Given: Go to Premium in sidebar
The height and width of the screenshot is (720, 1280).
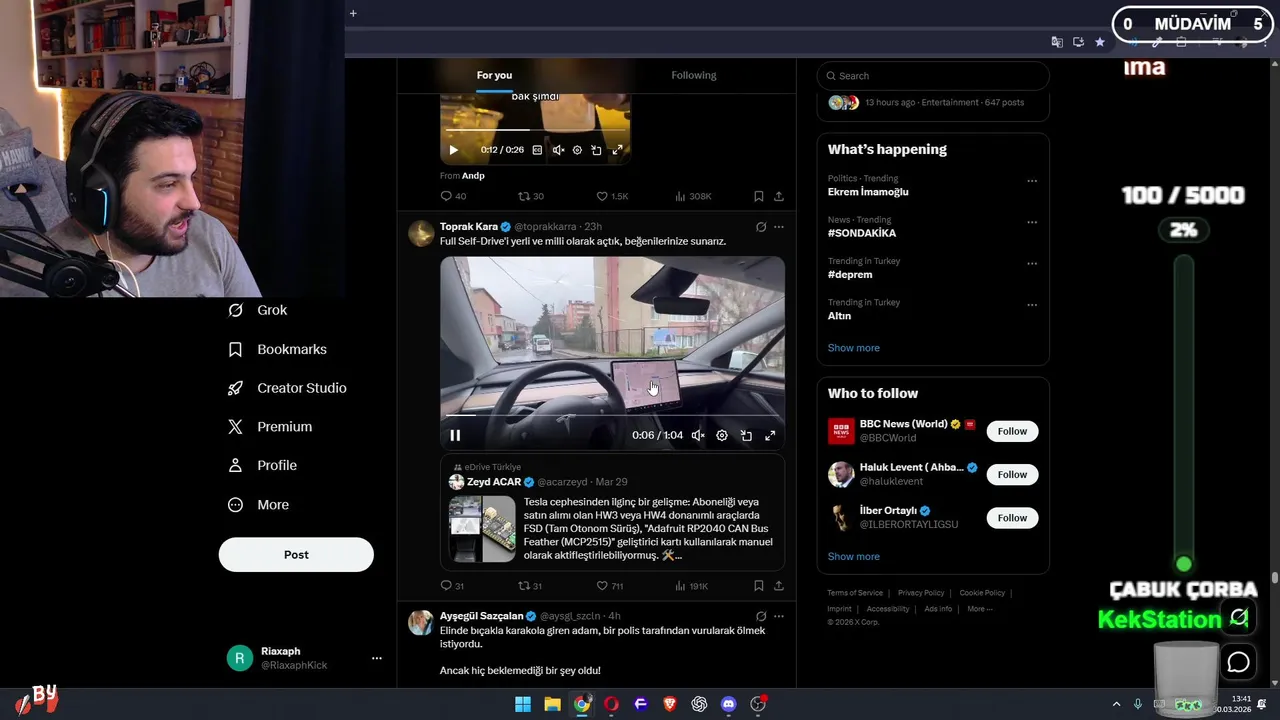Looking at the screenshot, I should tap(270, 427).
